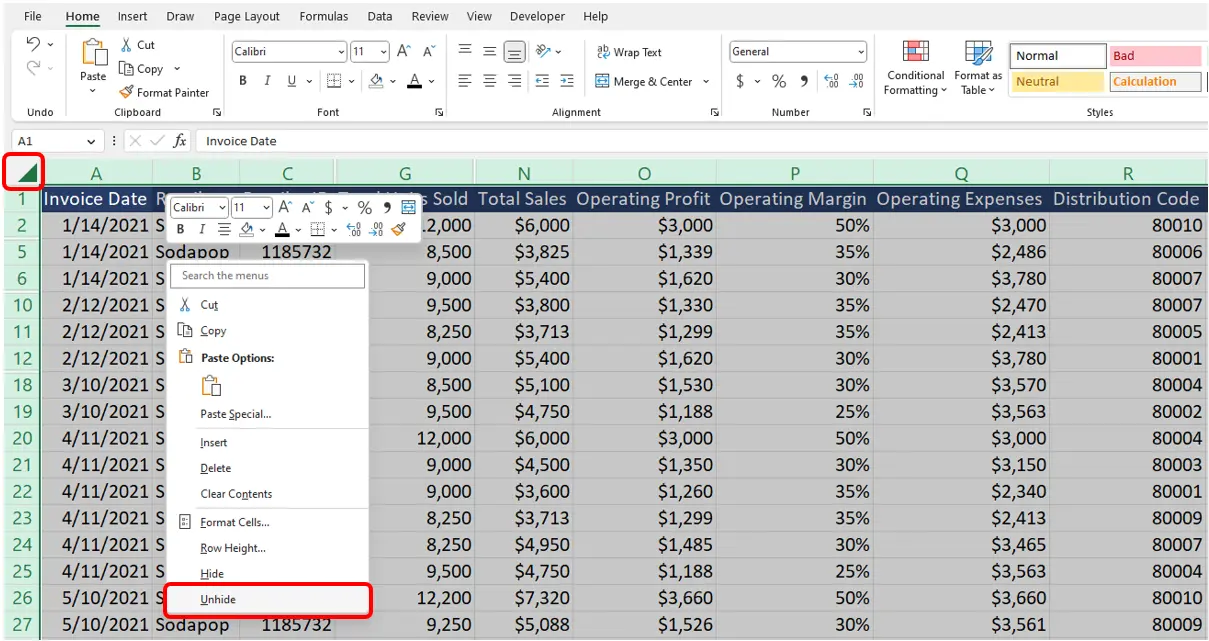Select the Percent Style icon in the ribbon
1209x641 pixels.
tap(778, 81)
